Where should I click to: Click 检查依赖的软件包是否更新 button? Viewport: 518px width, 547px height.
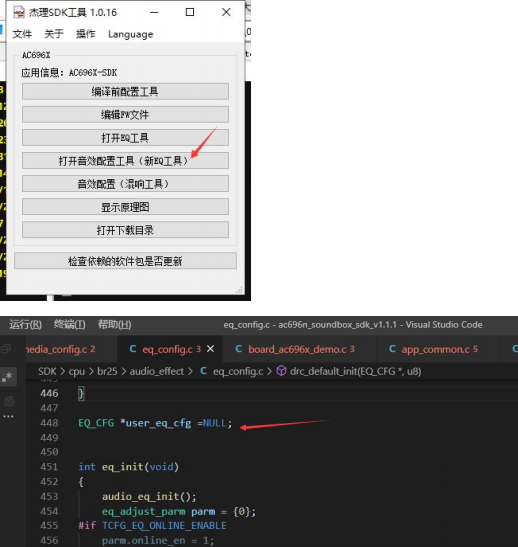point(125,261)
